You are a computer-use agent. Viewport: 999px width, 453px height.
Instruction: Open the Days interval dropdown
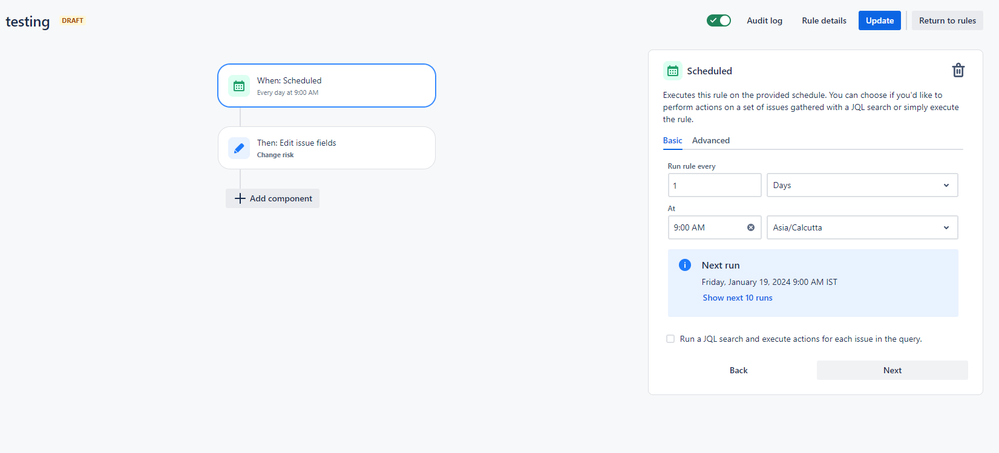click(x=862, y=185)
